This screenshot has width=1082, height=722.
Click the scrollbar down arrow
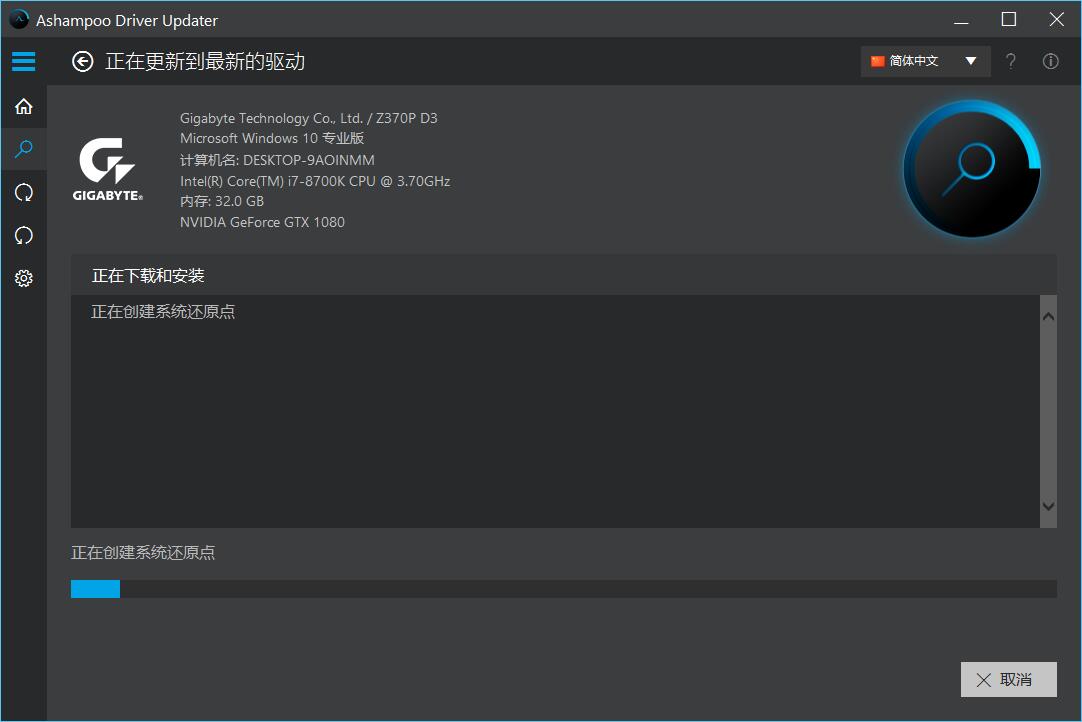(1048, 507)
